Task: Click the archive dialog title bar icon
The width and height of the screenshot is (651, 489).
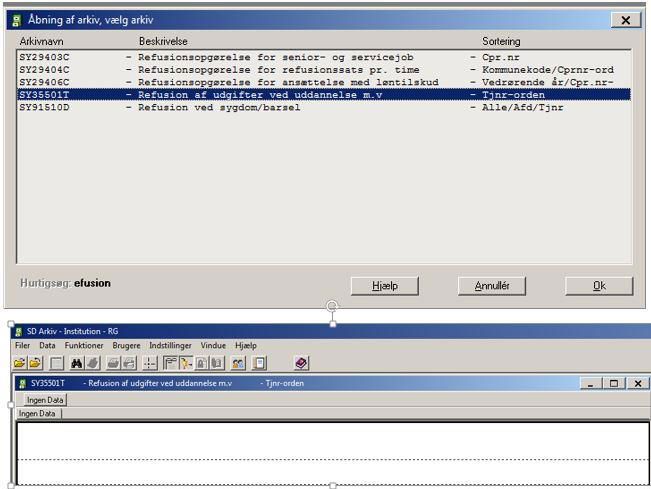Action: click(x=17, y=20)
